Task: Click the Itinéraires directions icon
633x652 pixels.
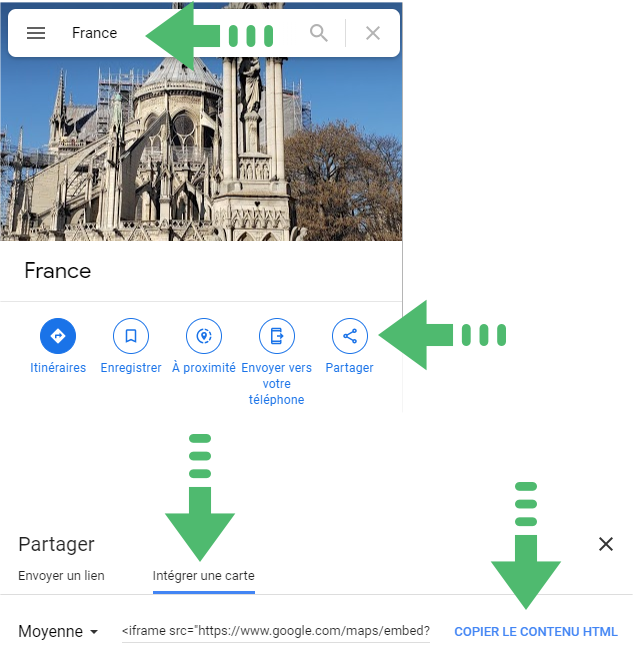Action: coord(58,336)
